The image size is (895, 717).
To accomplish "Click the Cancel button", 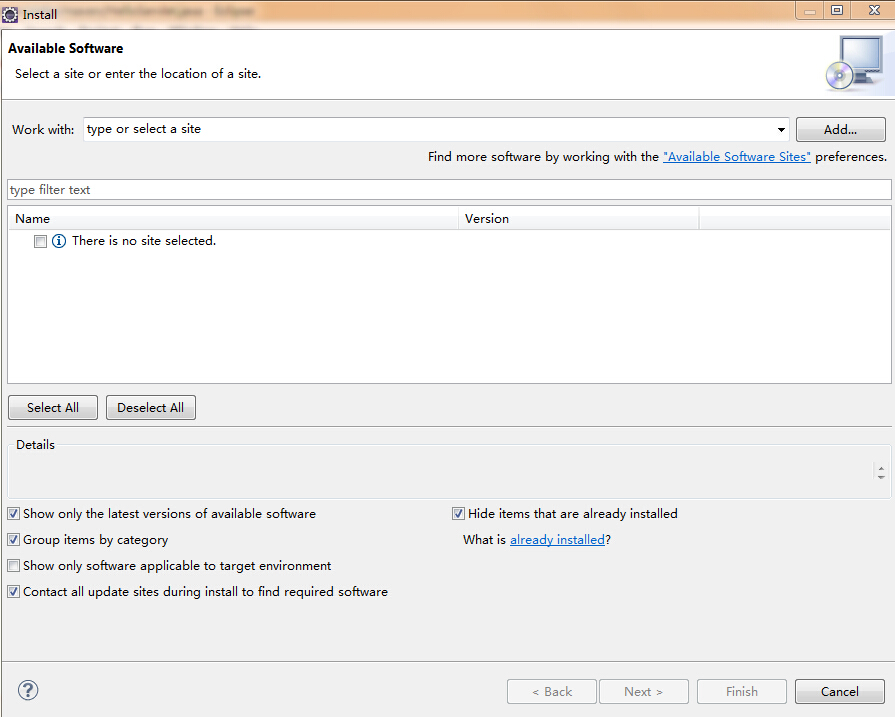I will pyautogui.click(x=840, y=691).
